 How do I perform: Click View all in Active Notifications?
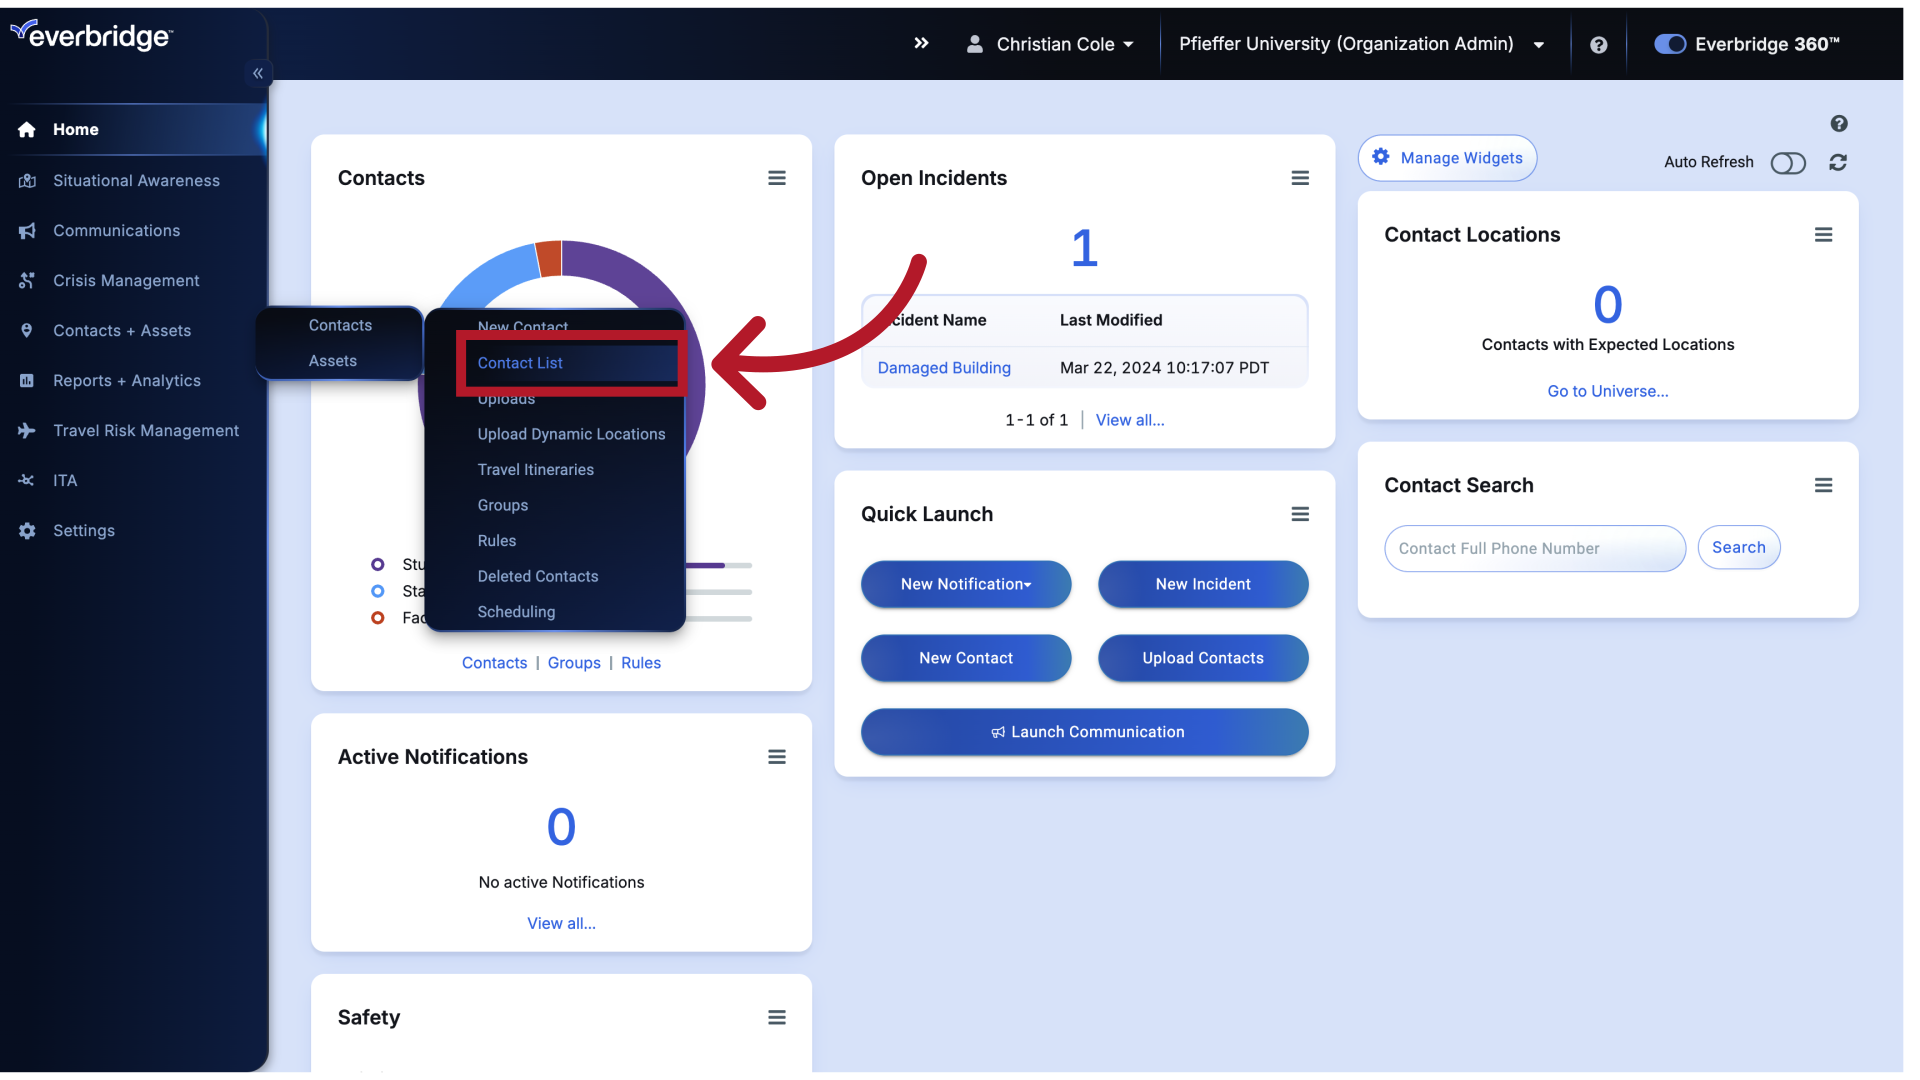(561, 924)
